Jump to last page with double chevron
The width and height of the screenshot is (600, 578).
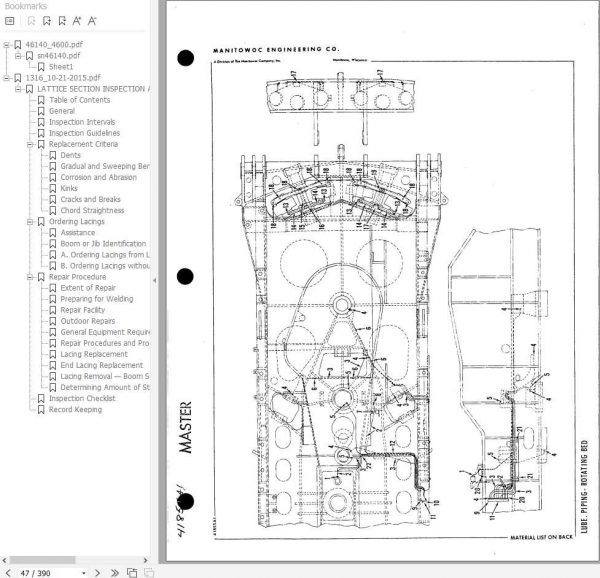pos(114,573)
